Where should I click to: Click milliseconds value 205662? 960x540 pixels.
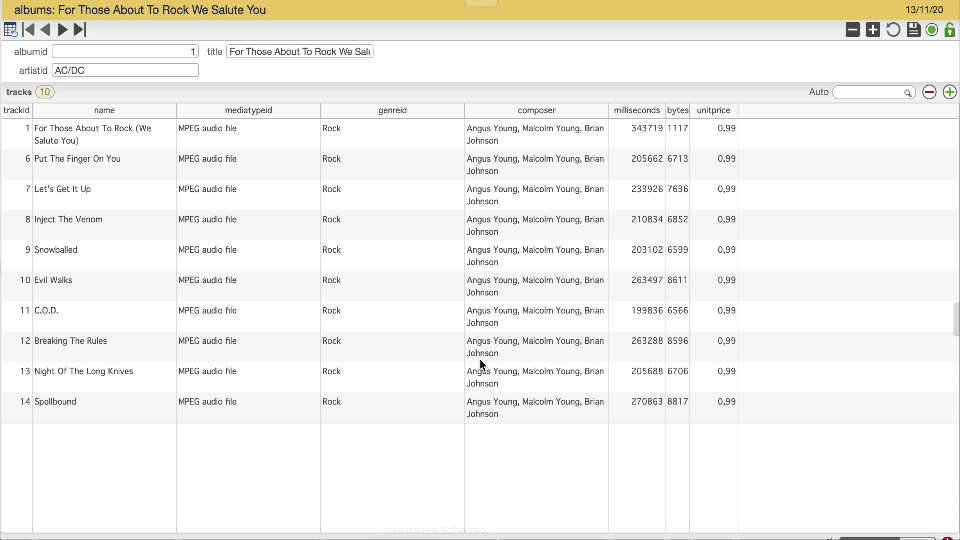point(647,159)
